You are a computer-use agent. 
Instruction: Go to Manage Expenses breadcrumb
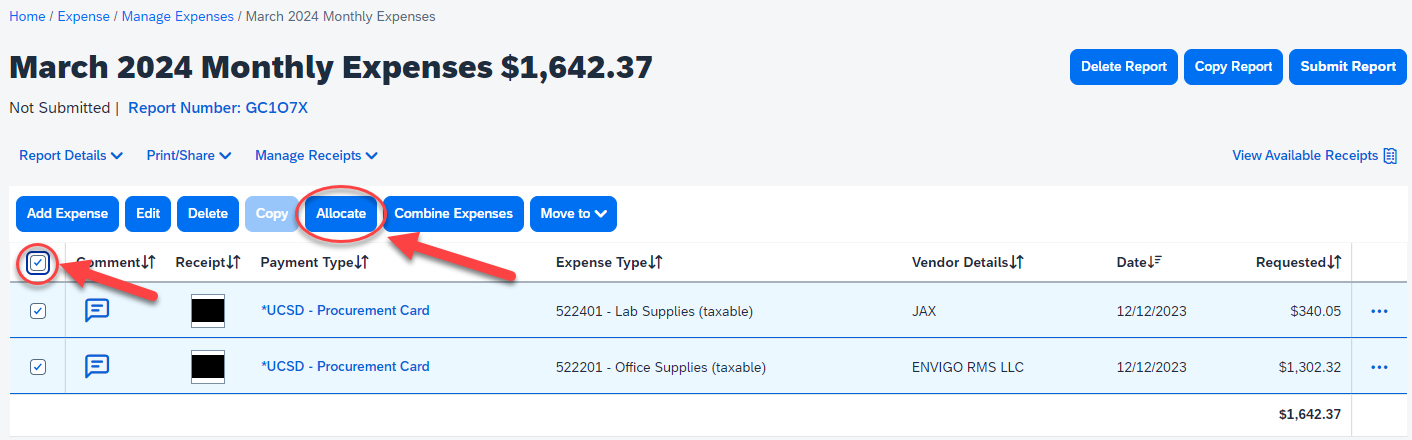[178, 17]
